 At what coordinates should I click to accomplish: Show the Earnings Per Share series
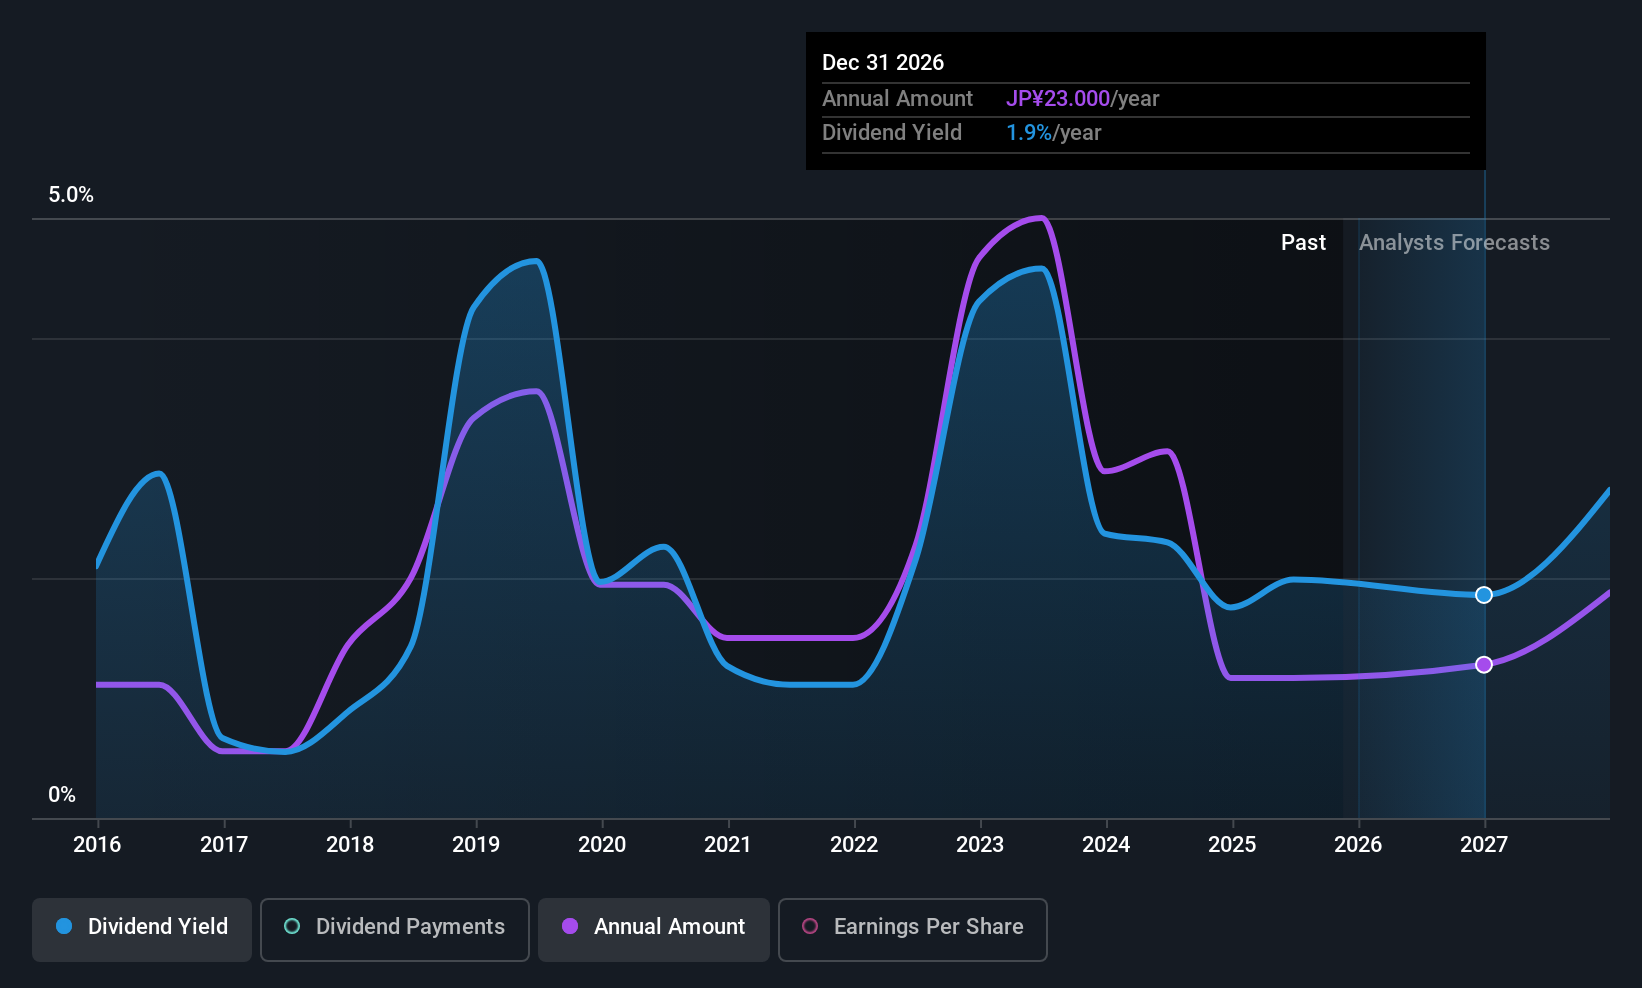click(x=913, y=930)
